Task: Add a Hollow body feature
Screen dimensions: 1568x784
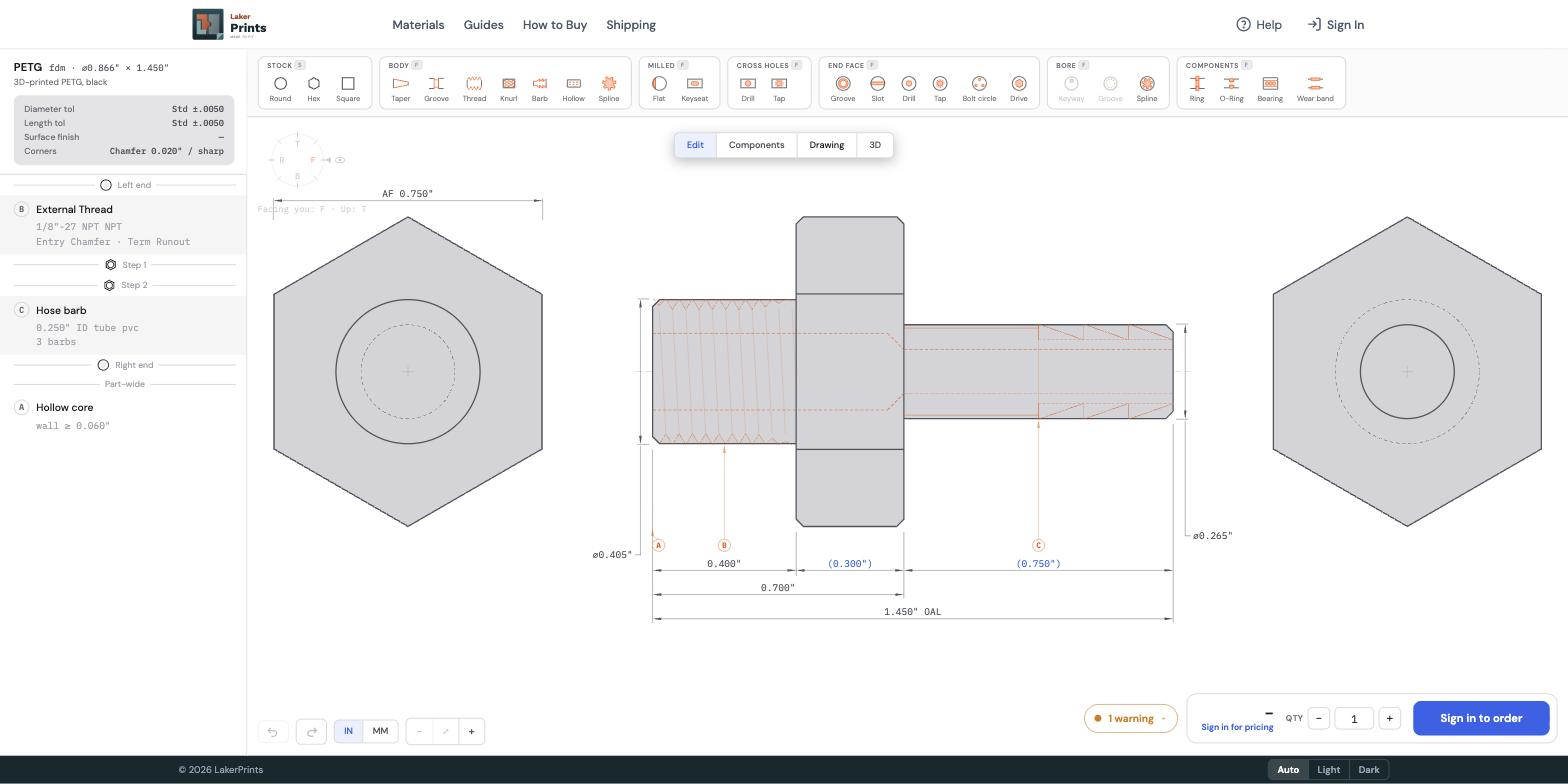Action: tap(574, 88)
